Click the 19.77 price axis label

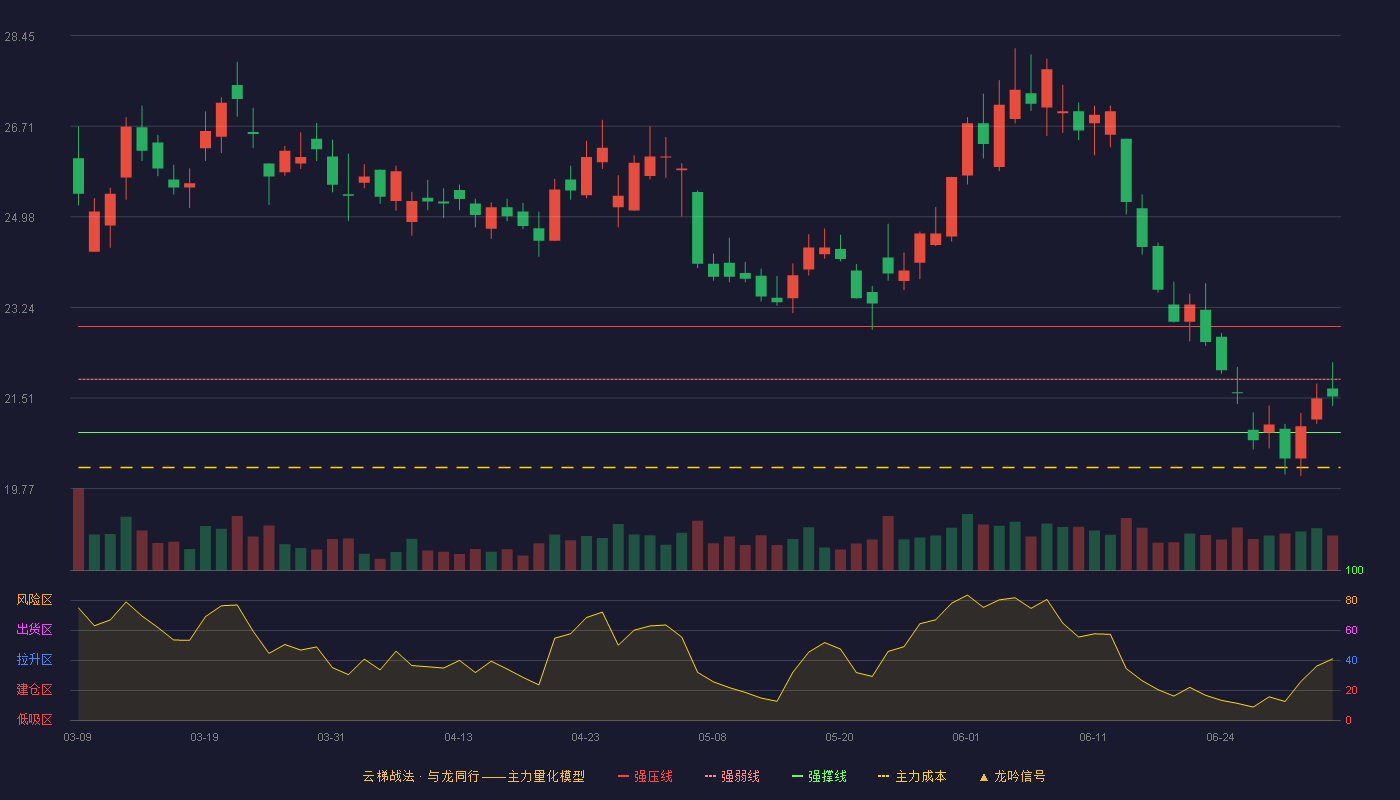point(19,490)
